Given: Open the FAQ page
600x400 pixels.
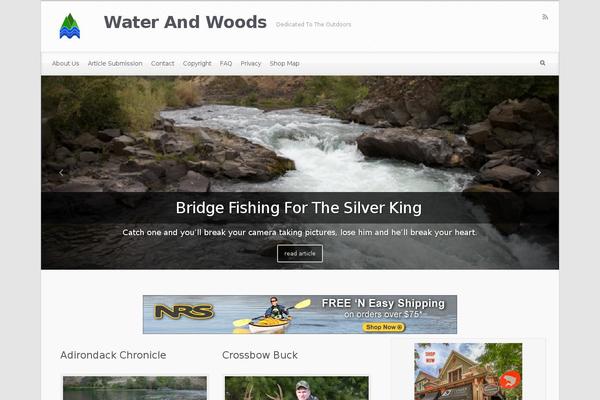Looking at the screenshot, I should pos(226,64).
